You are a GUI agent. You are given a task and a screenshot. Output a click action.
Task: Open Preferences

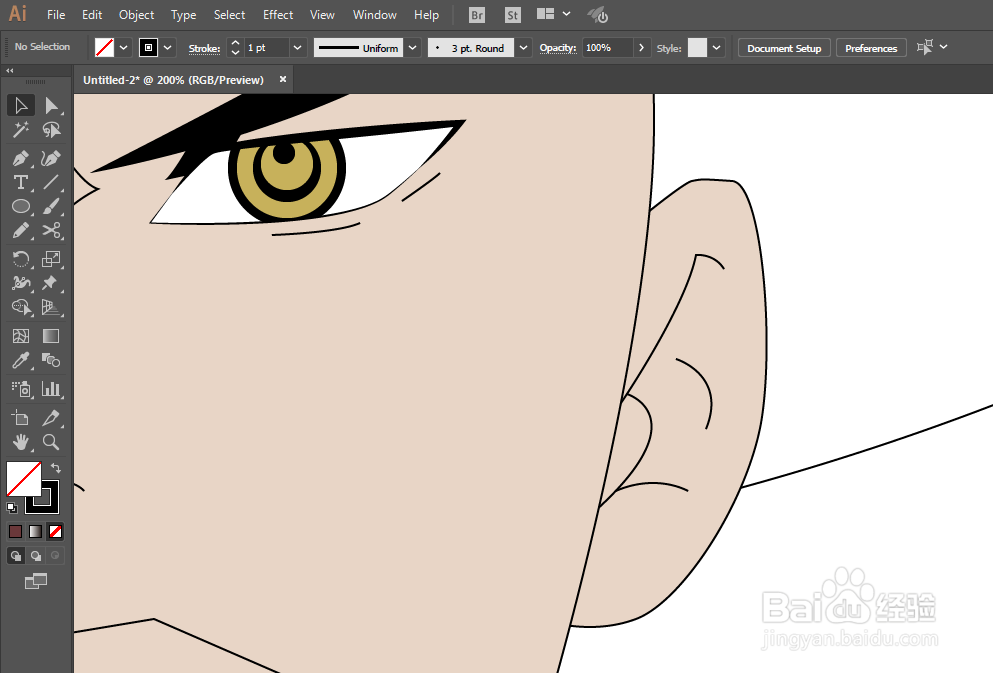click(871, 47)
